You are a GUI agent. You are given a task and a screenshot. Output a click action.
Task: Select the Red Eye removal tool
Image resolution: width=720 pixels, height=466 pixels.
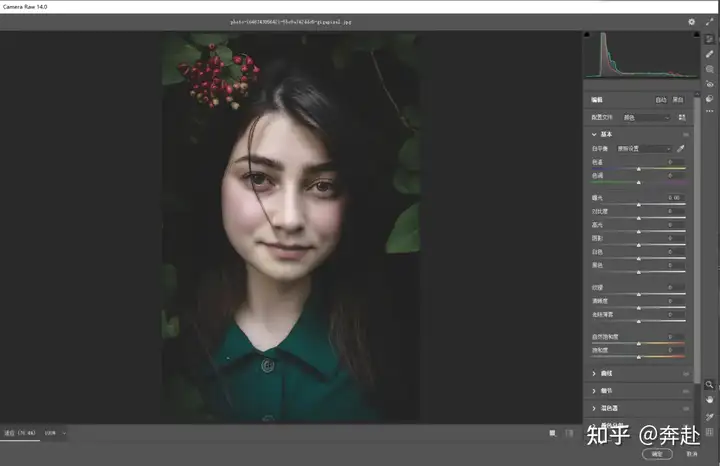tap(709, 84)
